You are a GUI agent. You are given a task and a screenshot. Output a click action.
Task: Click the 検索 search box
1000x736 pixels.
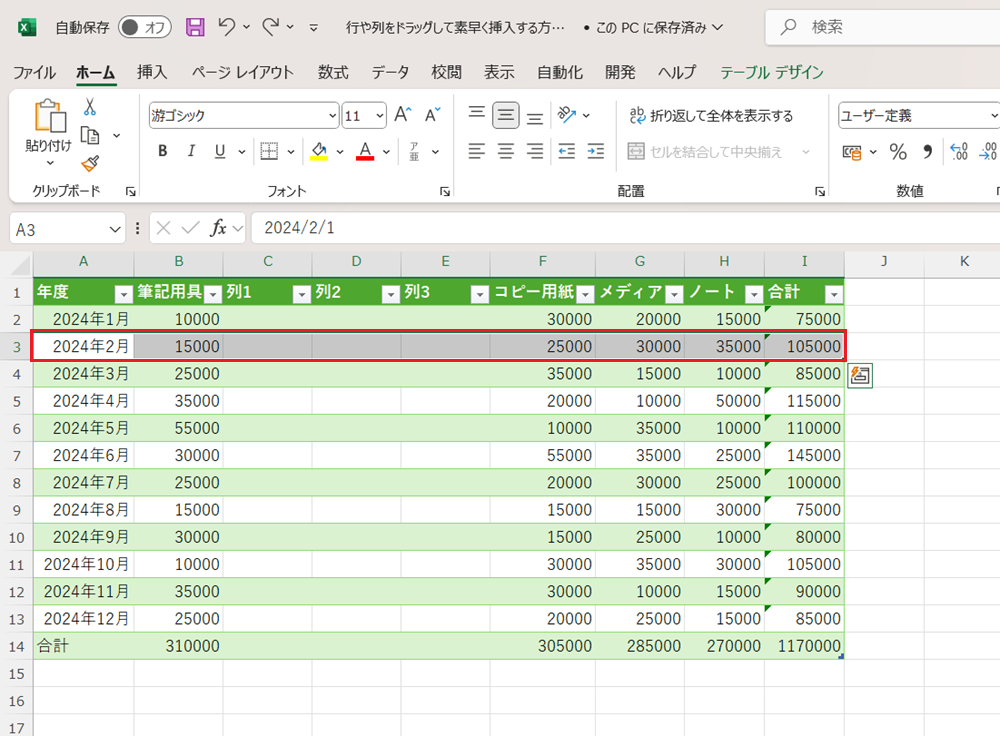(x=883, y=27)
